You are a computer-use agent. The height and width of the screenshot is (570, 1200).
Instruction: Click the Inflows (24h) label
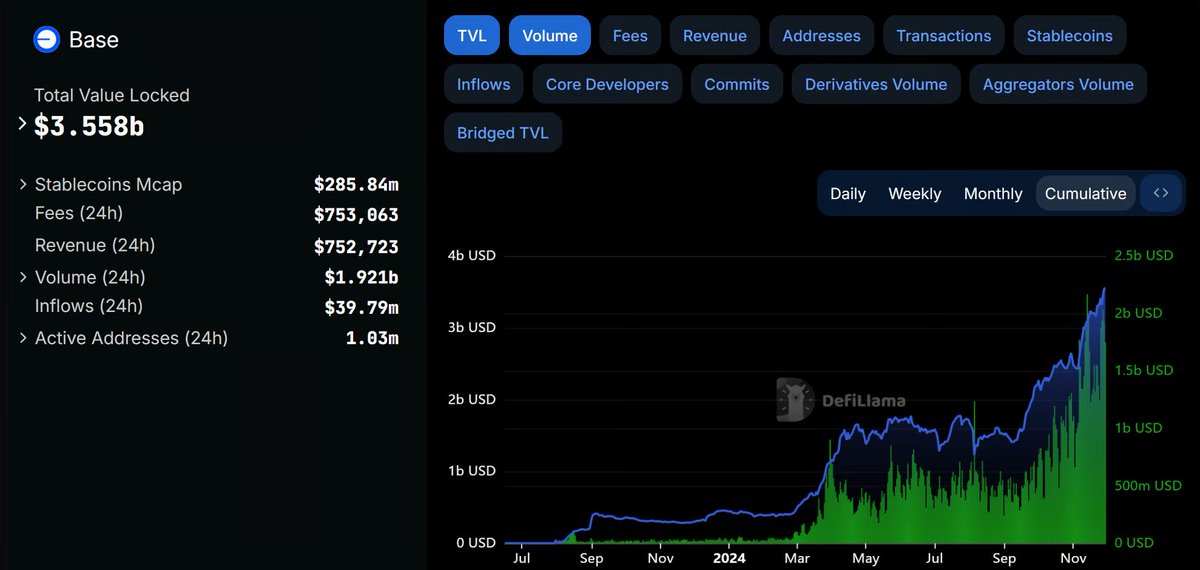tap(89, 306)
